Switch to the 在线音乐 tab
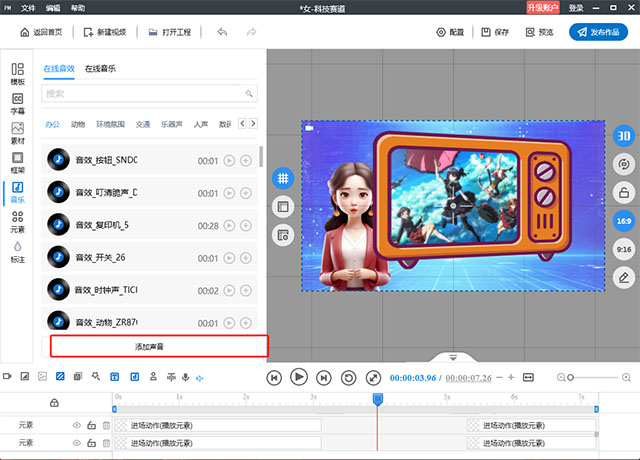Screen dimensions: 640x460 pyautogui.click(x=100, y=69)
